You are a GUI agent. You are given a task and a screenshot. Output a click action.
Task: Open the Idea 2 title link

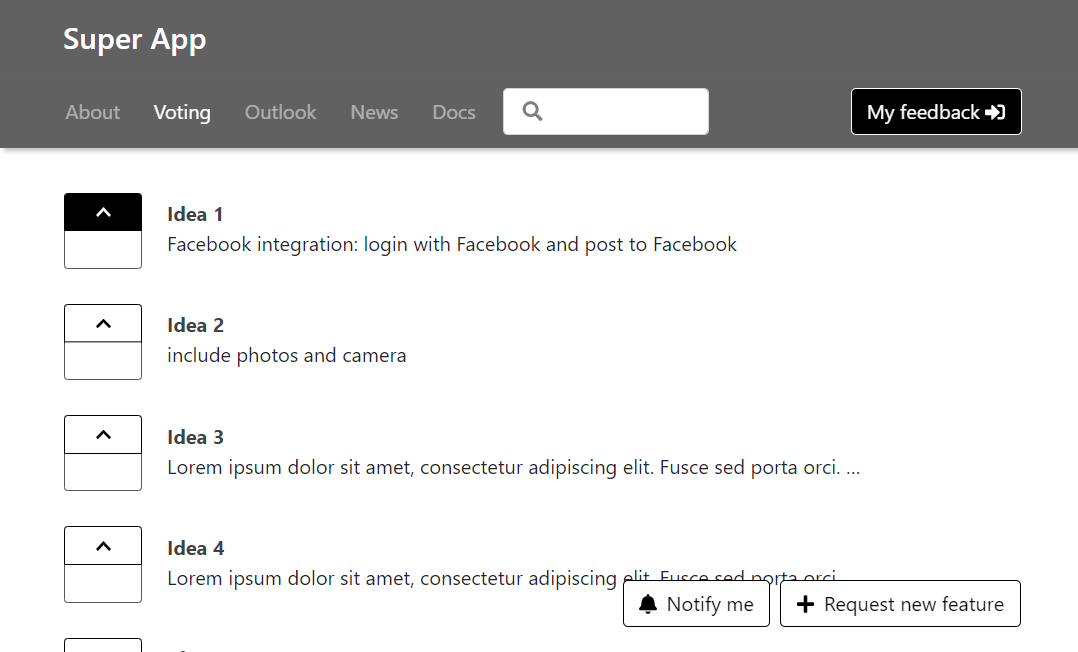coord(195,325)
